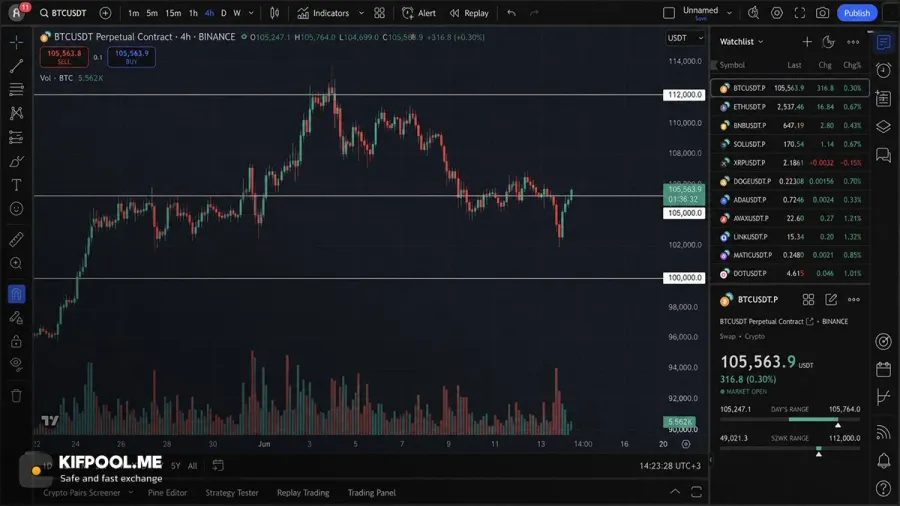Open the candlestick chart style selector

click(275, 13)
